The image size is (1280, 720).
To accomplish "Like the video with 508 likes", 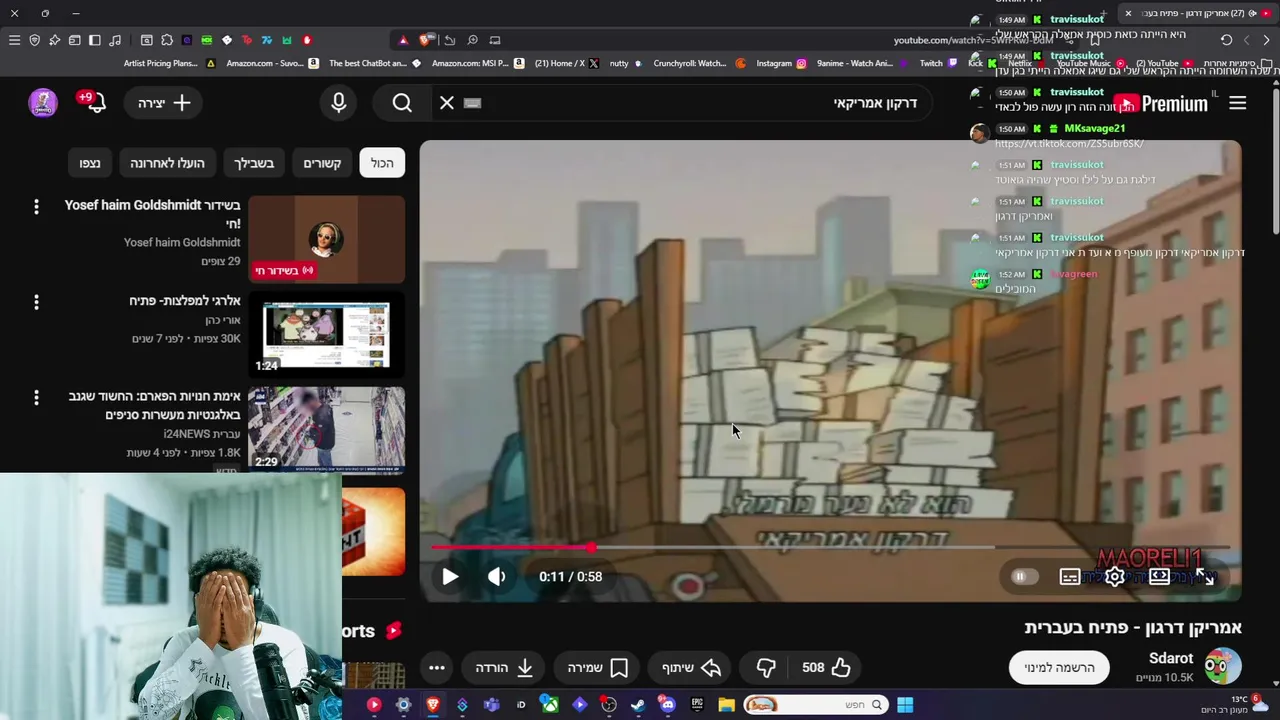I will click(826, 668).
